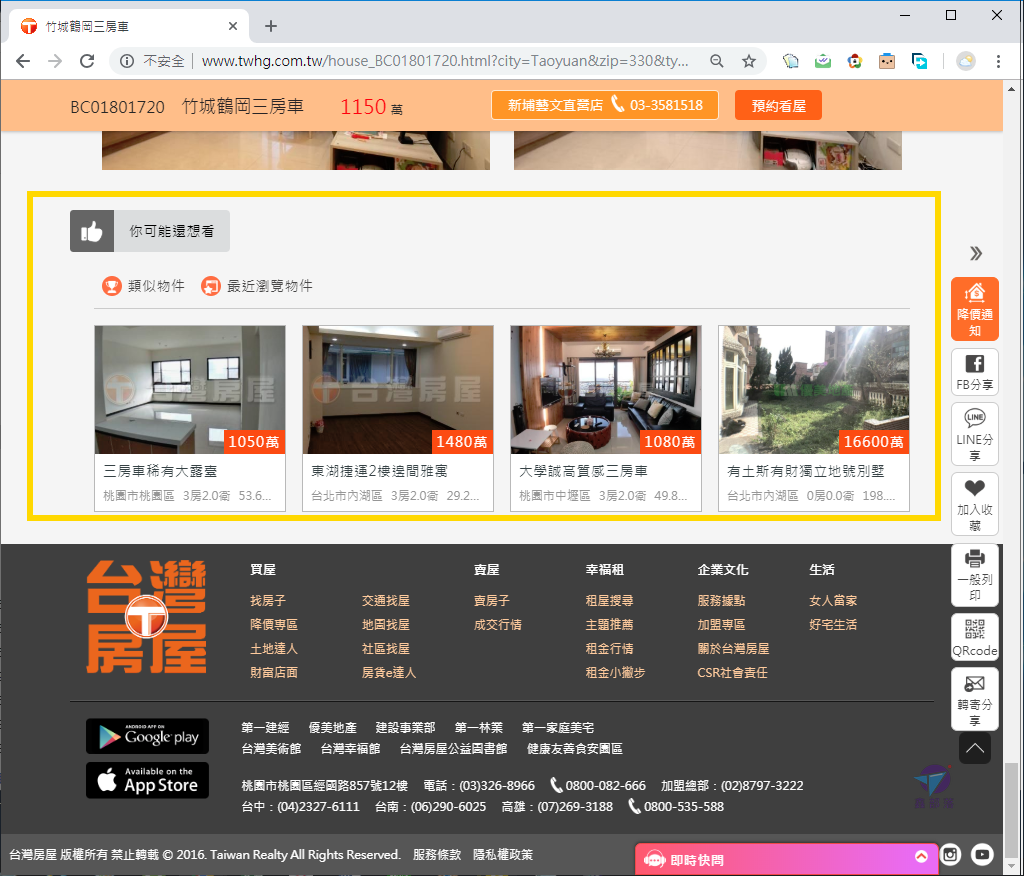
Task: Click the 找房子 footer link
Action: click(x=268, y=600)
